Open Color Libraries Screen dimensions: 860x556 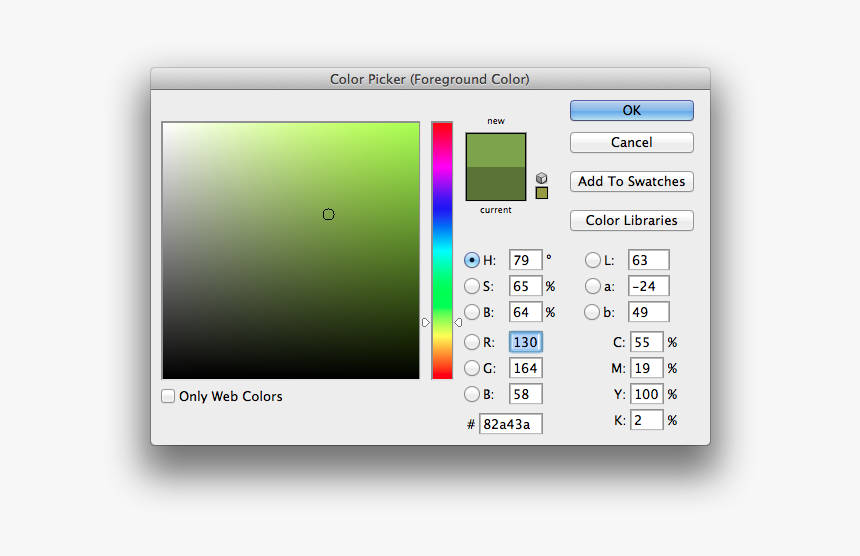click(x=632, y=220)
